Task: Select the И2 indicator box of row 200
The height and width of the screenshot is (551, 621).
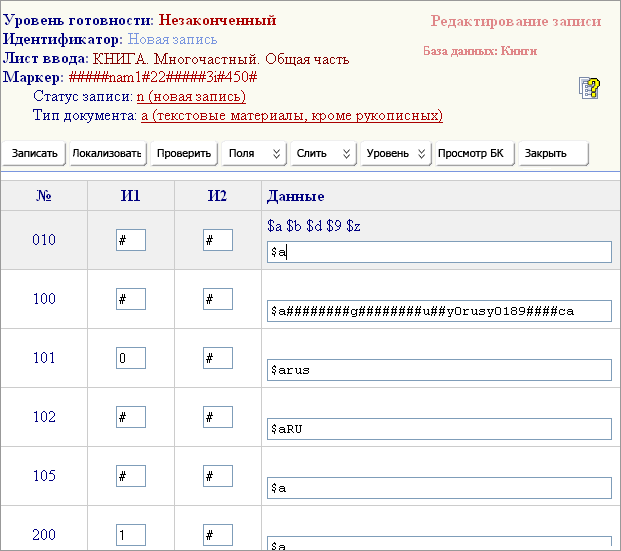Action: (218, 535)
